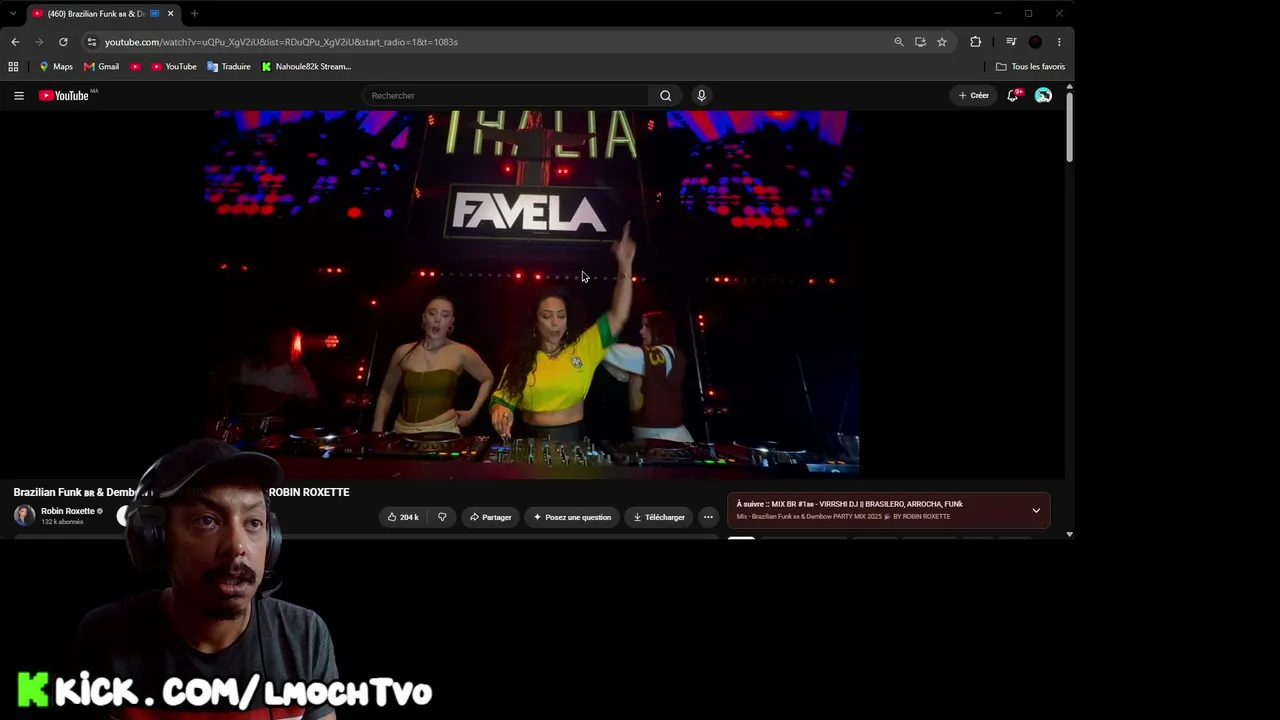Open the Maps bookmark
1280x720 pixels.
click(55, 67)
